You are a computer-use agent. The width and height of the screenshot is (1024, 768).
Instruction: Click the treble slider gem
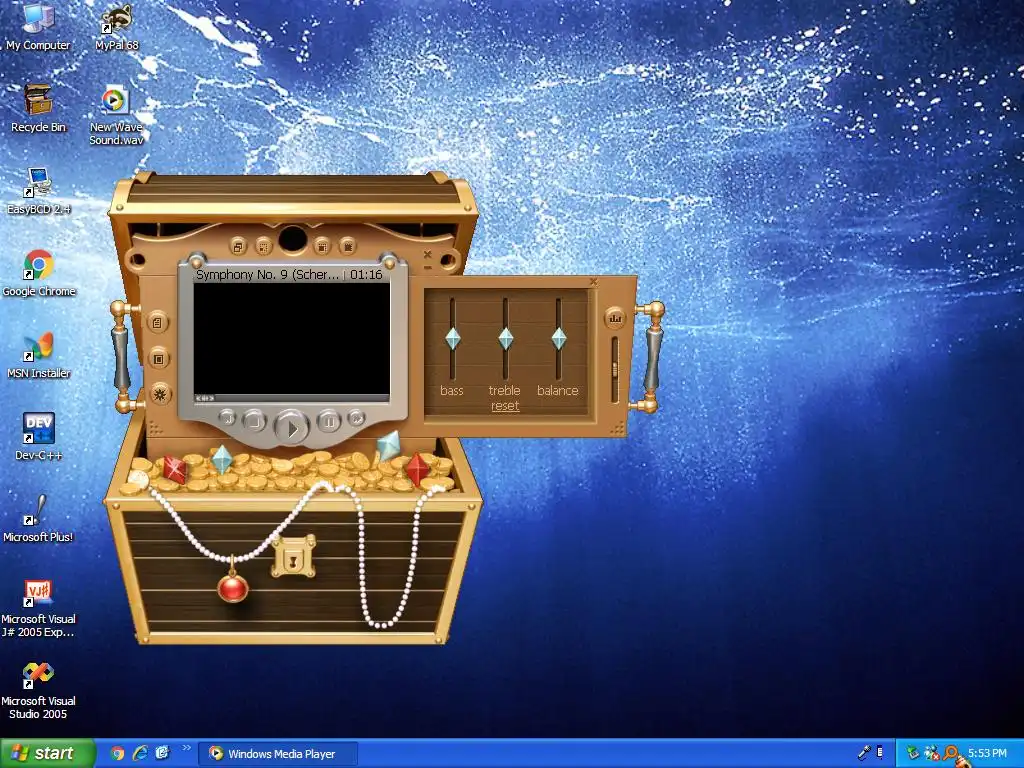[505, 339]
